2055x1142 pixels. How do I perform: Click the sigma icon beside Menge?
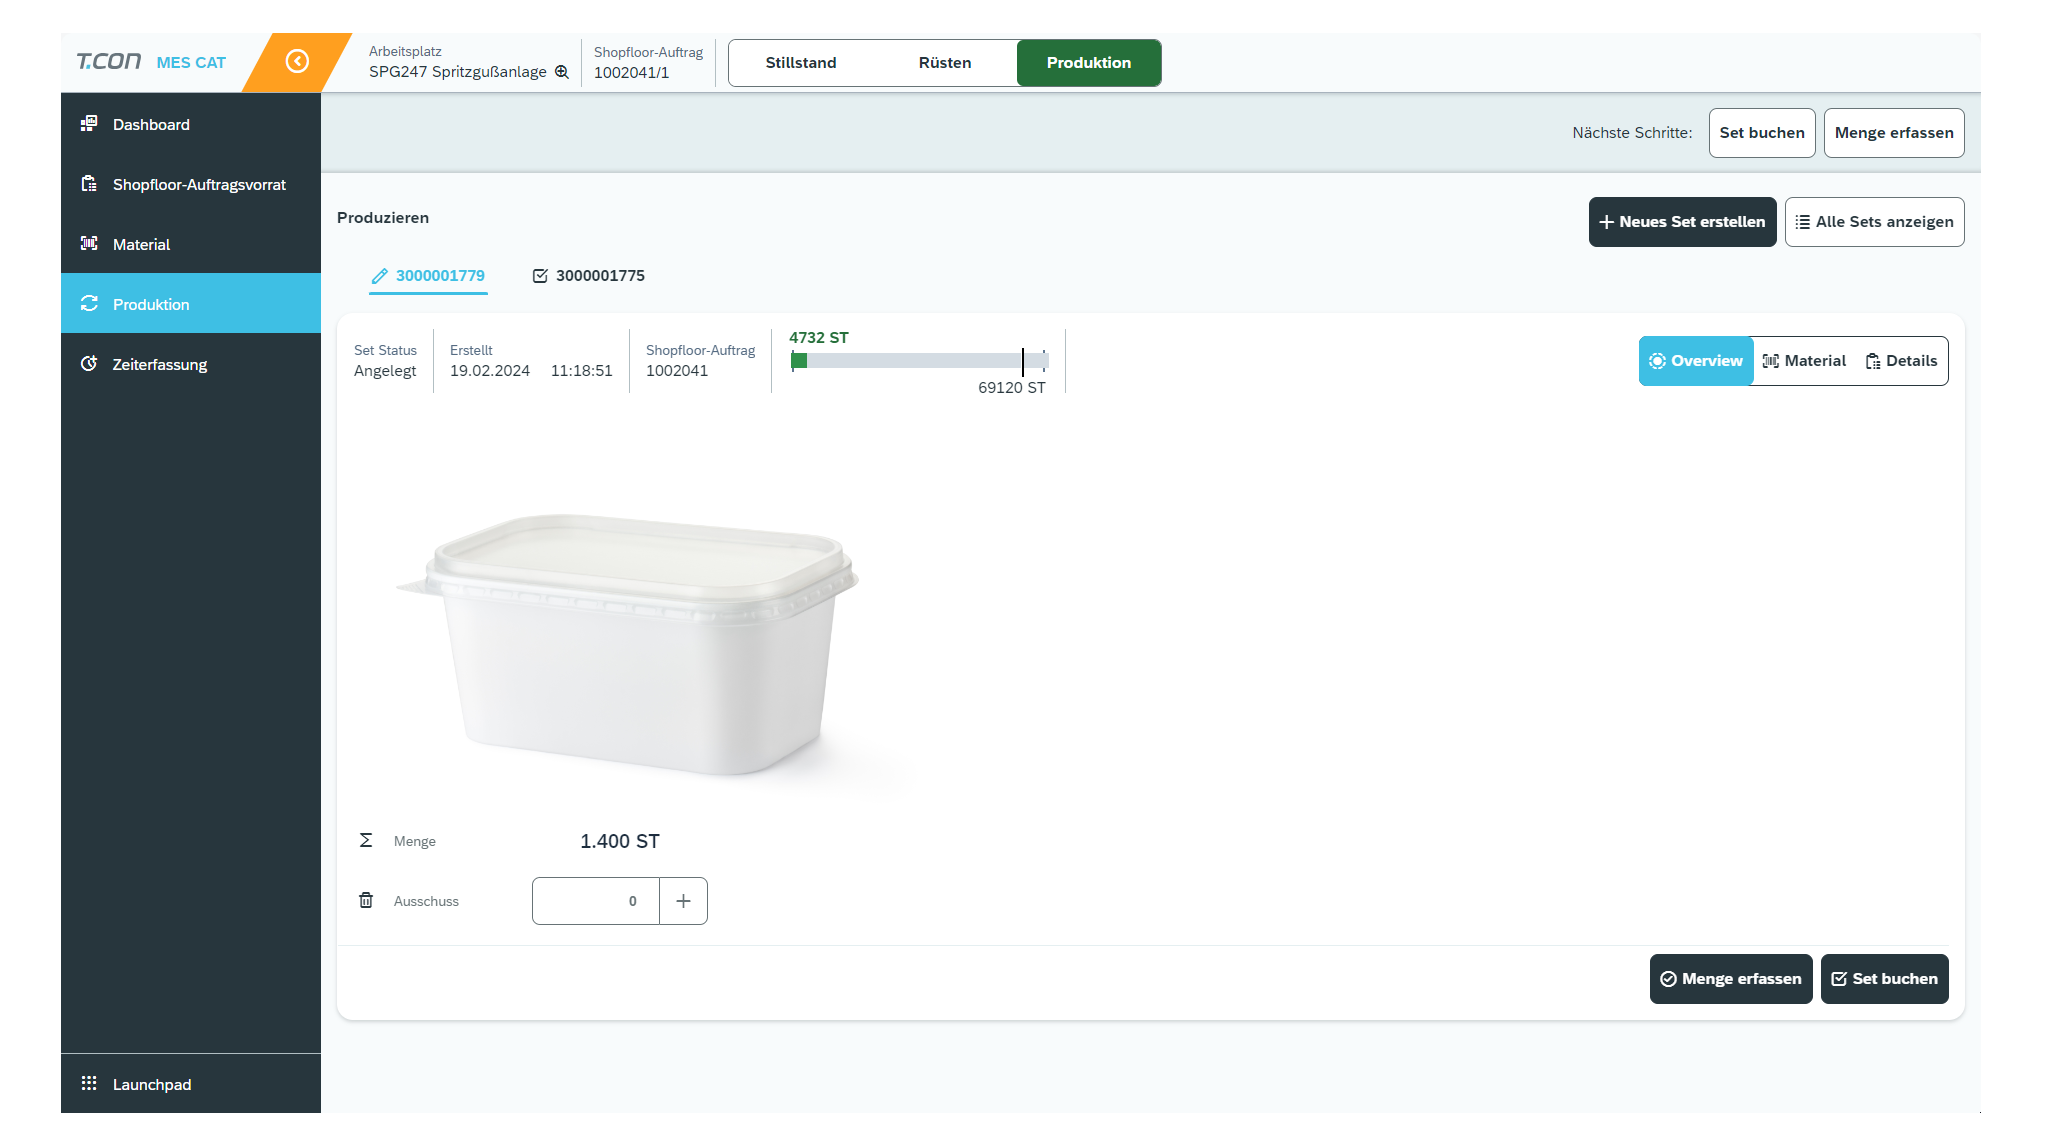pyautogui.click(x=366, y=841)
